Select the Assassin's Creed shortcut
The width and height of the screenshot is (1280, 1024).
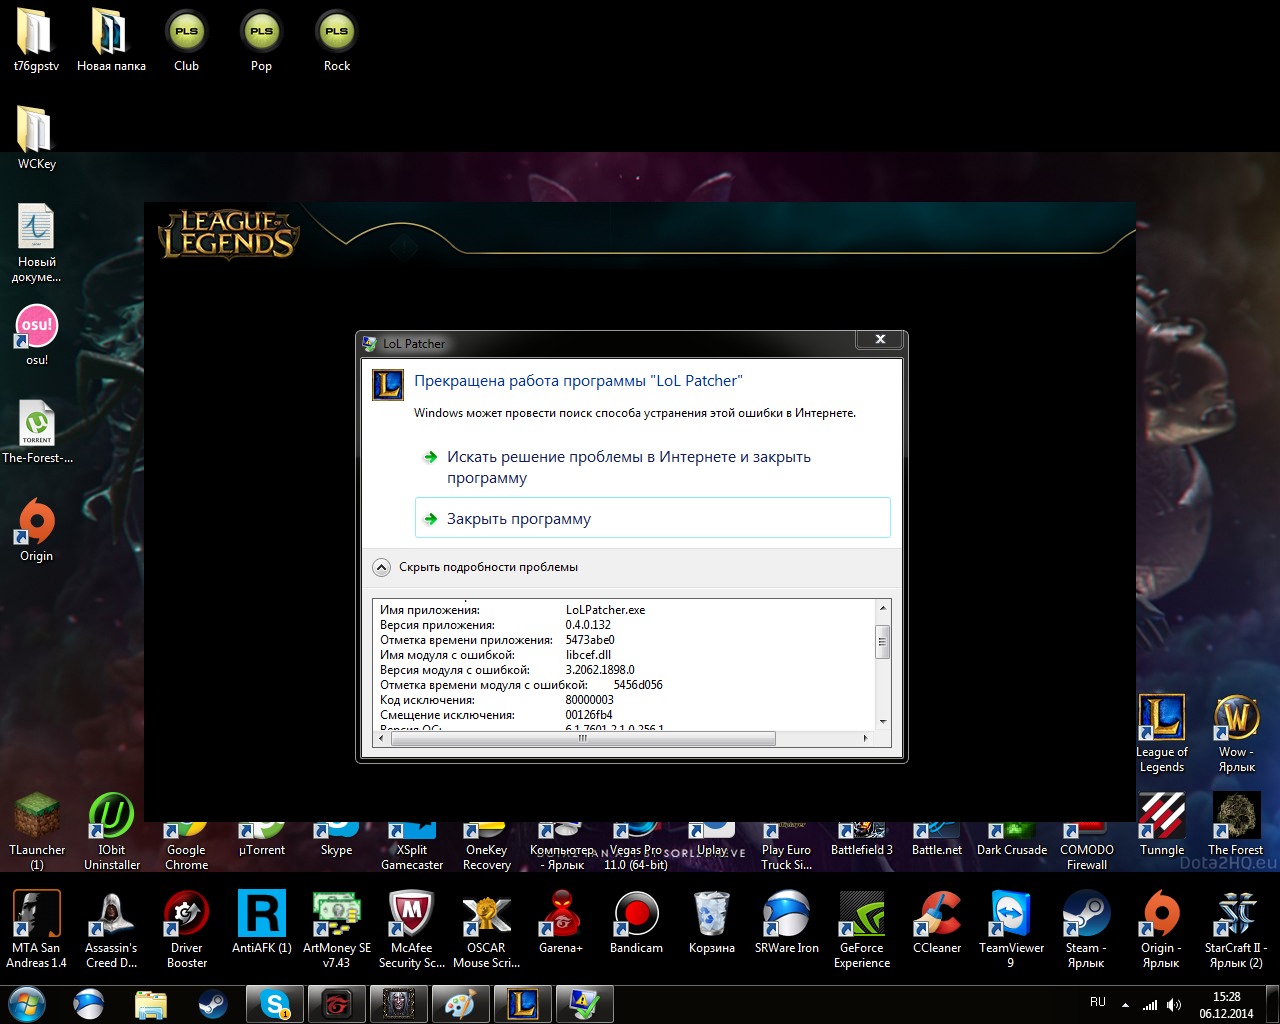point(111,929)
